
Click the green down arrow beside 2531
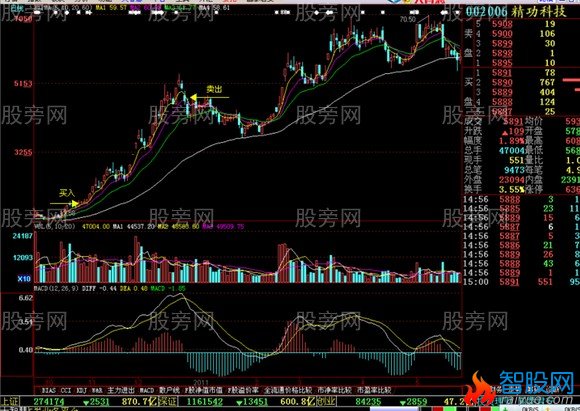click(86, 402)
